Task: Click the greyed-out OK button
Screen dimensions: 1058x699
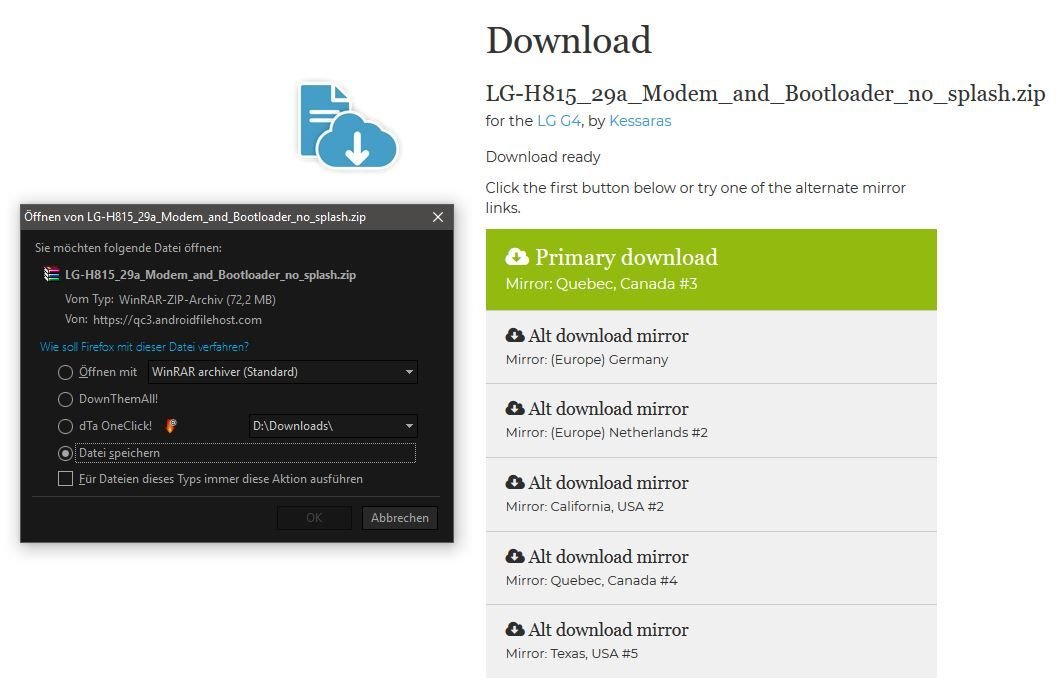Action: (x=314, y=518)
